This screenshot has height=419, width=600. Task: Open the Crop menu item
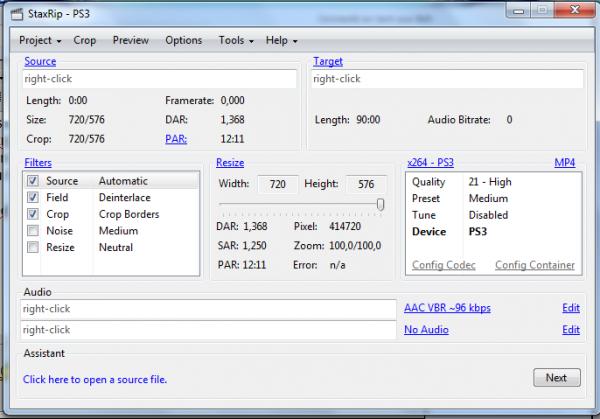click(85, 40)
